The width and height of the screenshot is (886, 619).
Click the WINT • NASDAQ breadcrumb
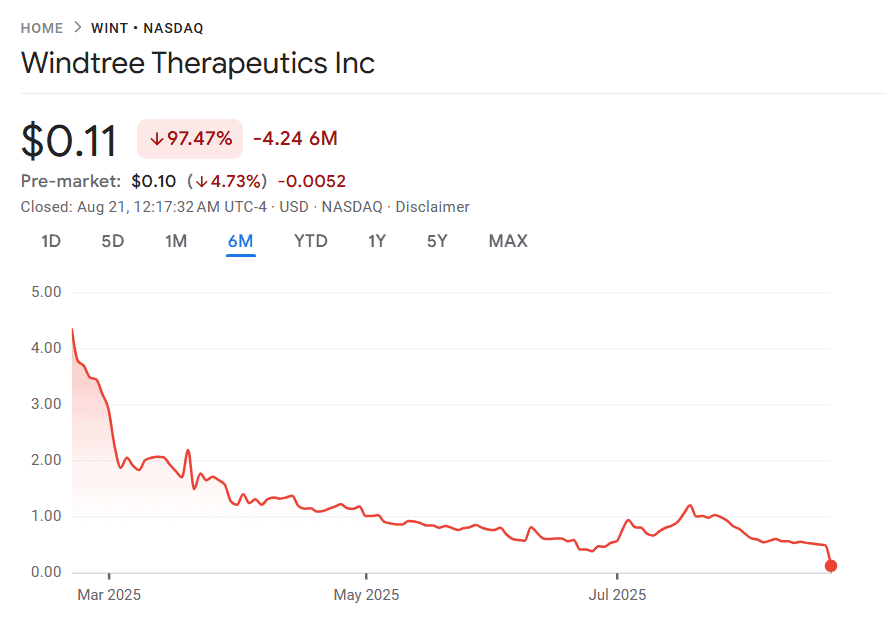pyautogui.click(x=147, y=28)
